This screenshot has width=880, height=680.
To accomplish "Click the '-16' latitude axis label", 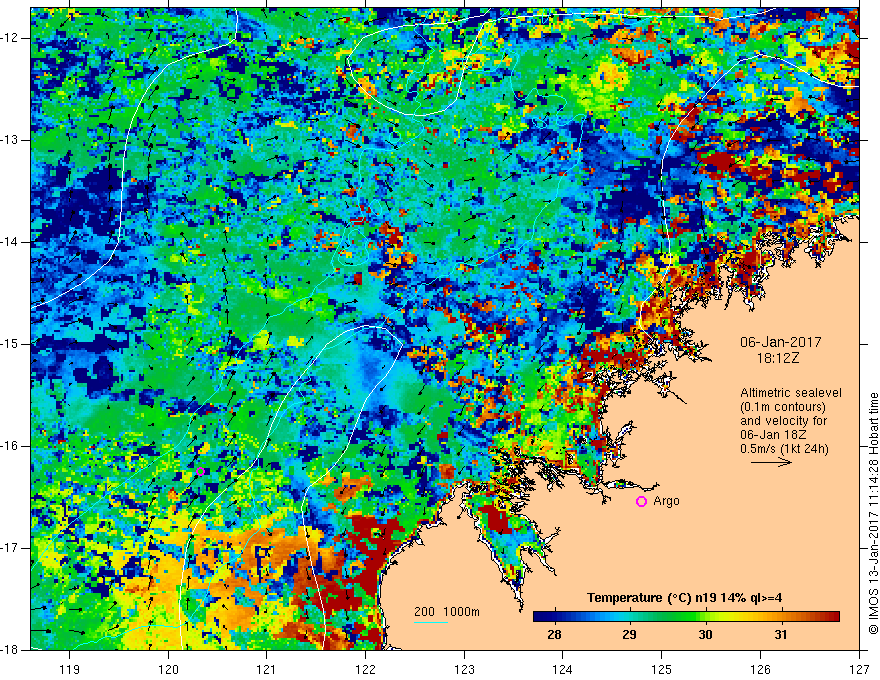I will click(11, 446).
